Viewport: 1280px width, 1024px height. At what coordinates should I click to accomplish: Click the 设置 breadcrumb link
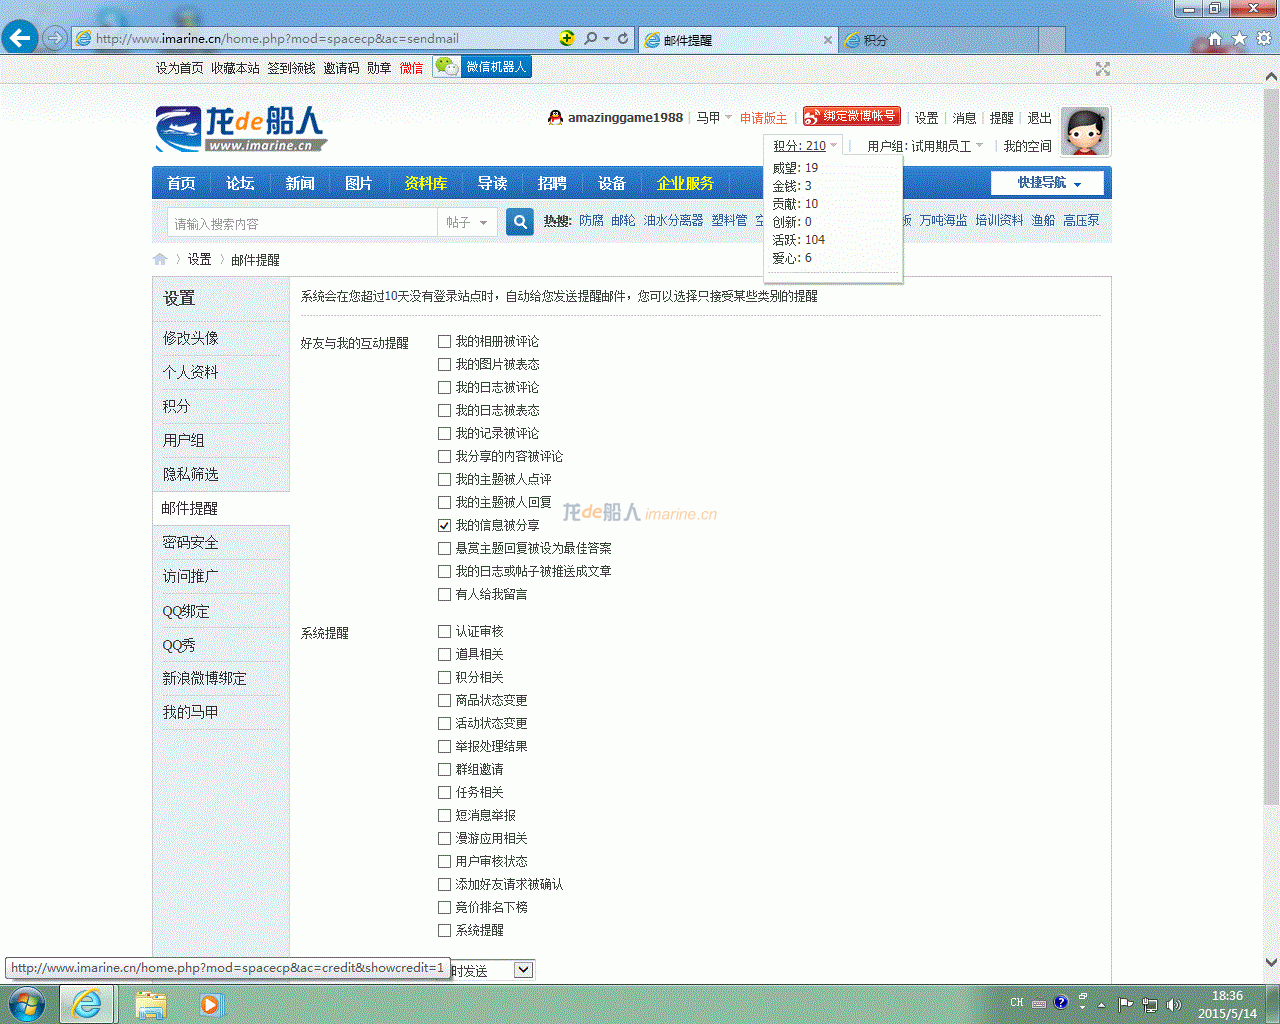coord(199,260)
